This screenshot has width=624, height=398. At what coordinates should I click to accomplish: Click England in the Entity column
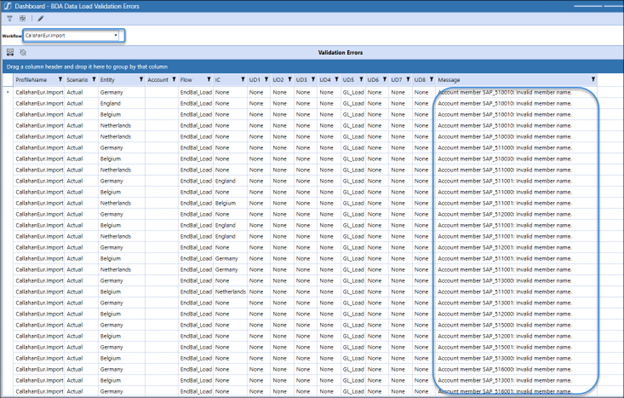click(x=110, y=103)
